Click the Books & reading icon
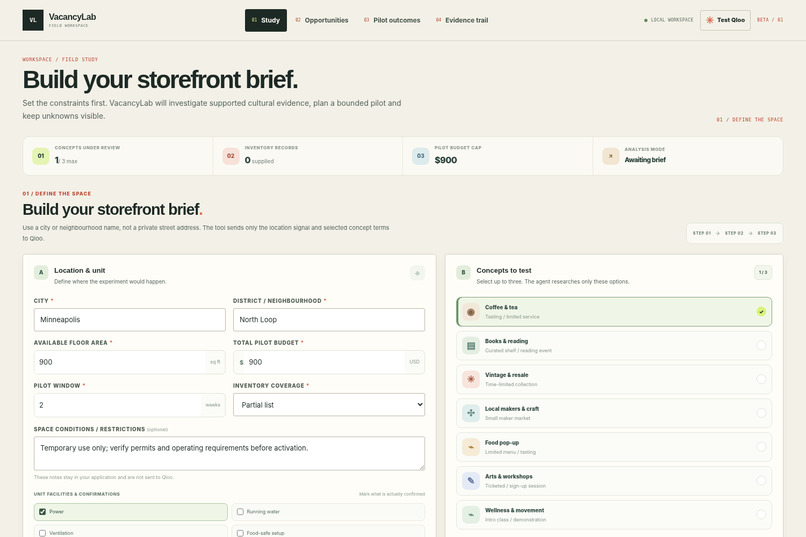 471,346
